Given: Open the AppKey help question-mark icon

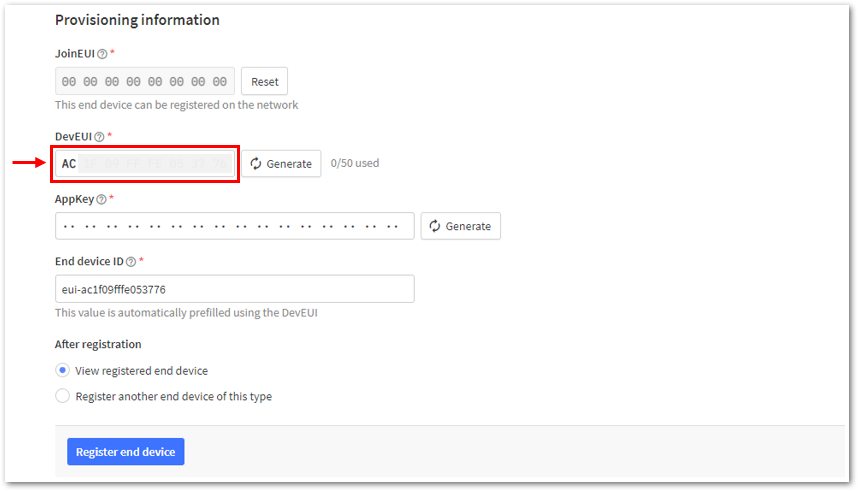Looking at the screenshot, I should pyautogui.click(x=101, y=199).
